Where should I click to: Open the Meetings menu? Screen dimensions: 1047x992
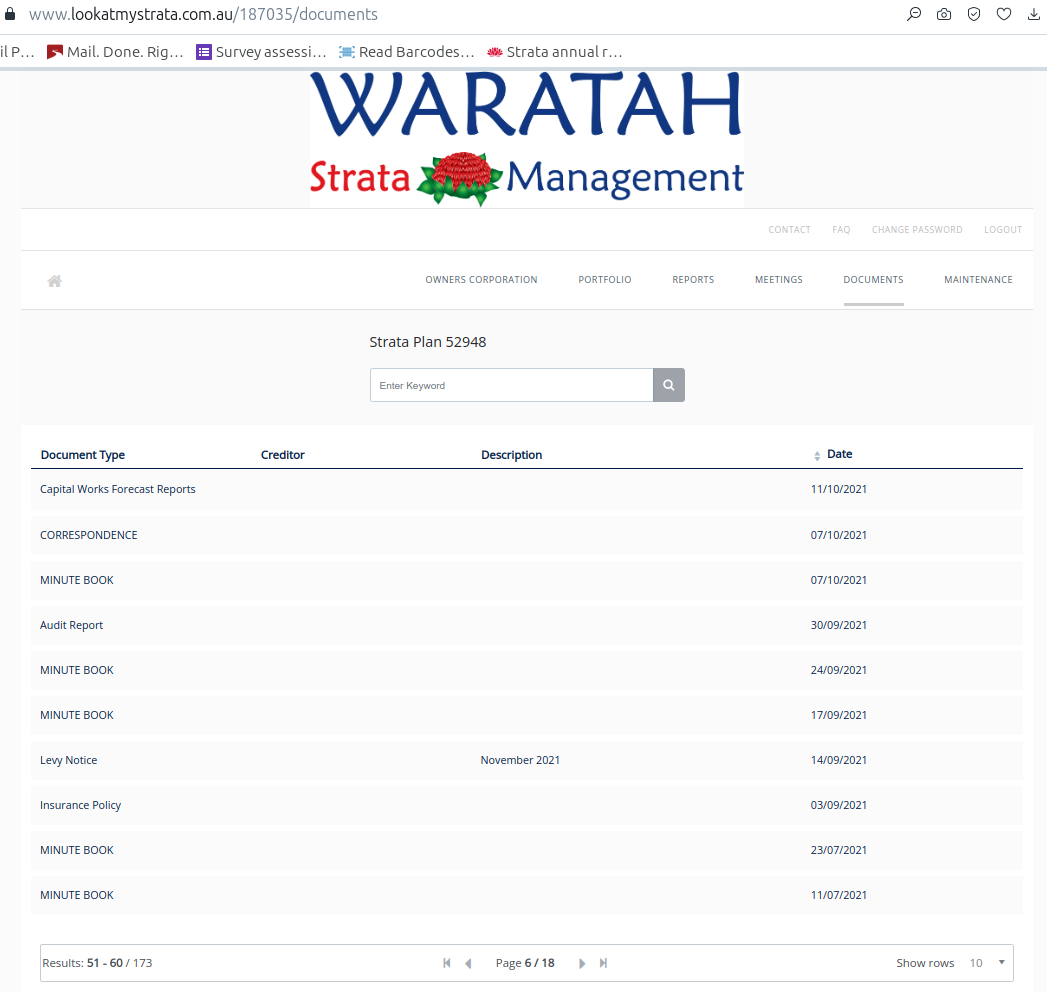(x=779, y=280)
